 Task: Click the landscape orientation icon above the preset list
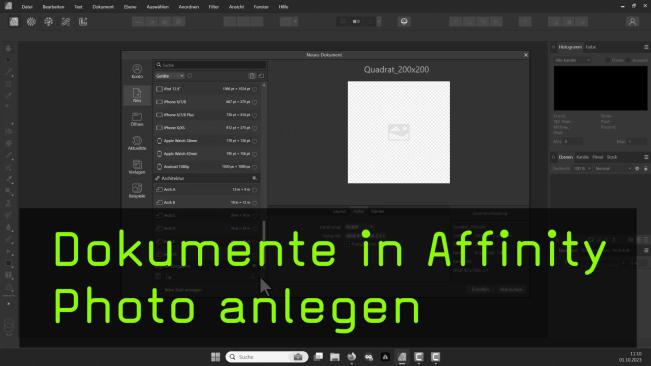[x=261, y=76]
